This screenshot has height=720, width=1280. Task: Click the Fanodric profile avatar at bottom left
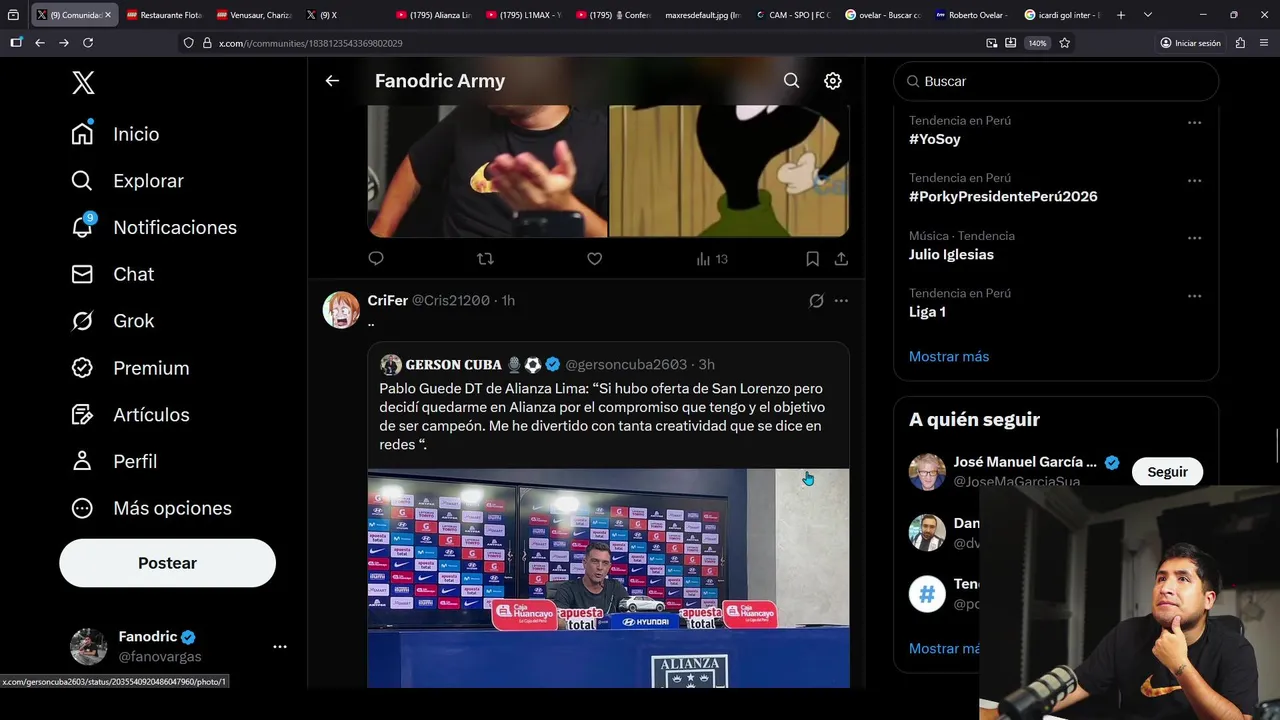[x=88, y=646]
